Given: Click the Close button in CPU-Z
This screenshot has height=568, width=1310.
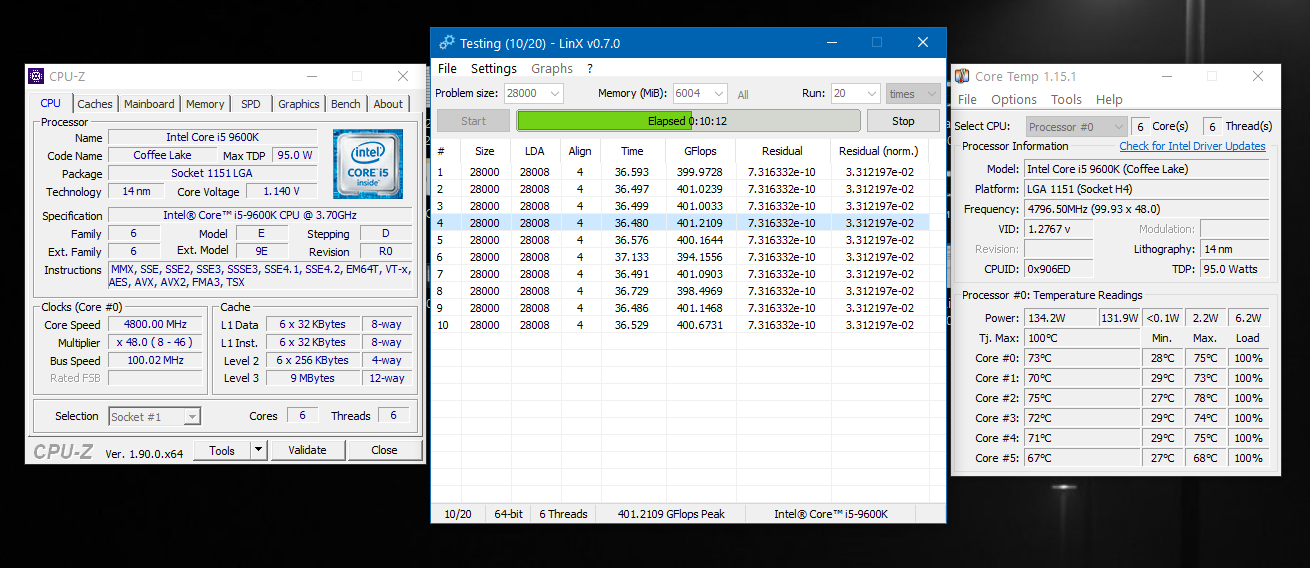Looking at the screenshot, I should click(x=384, y=451).
